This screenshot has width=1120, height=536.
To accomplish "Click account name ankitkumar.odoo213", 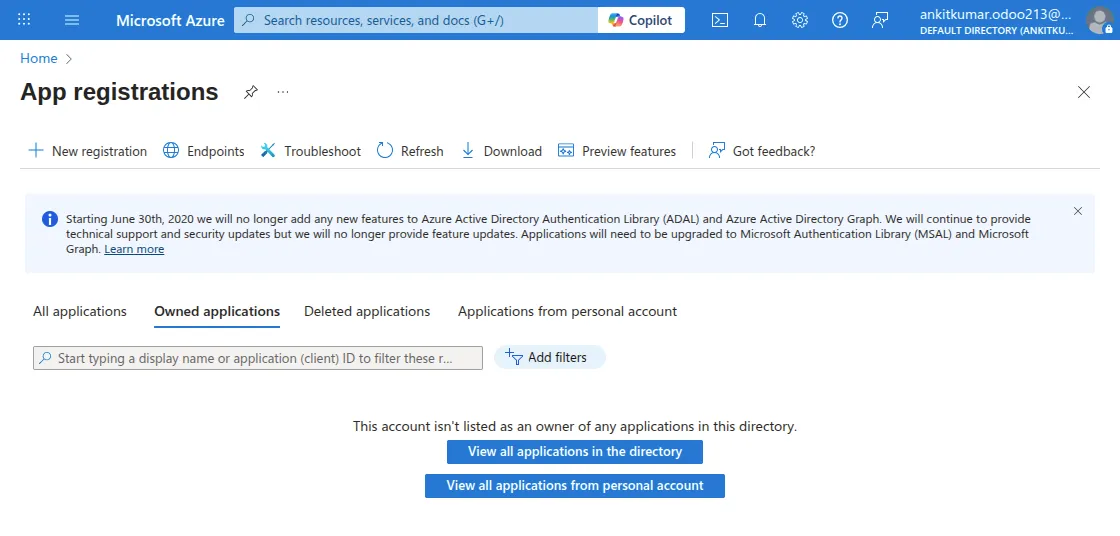I will [x=996, y=13].
